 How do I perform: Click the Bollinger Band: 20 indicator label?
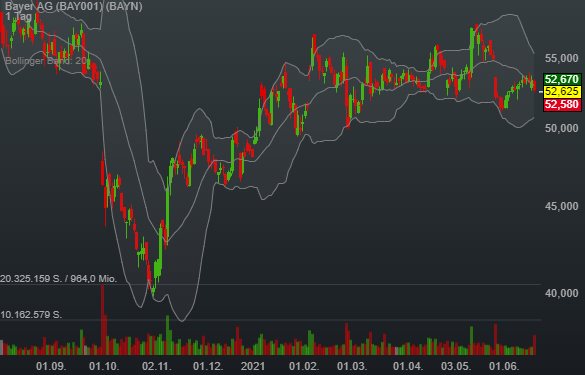pos(46,60)
